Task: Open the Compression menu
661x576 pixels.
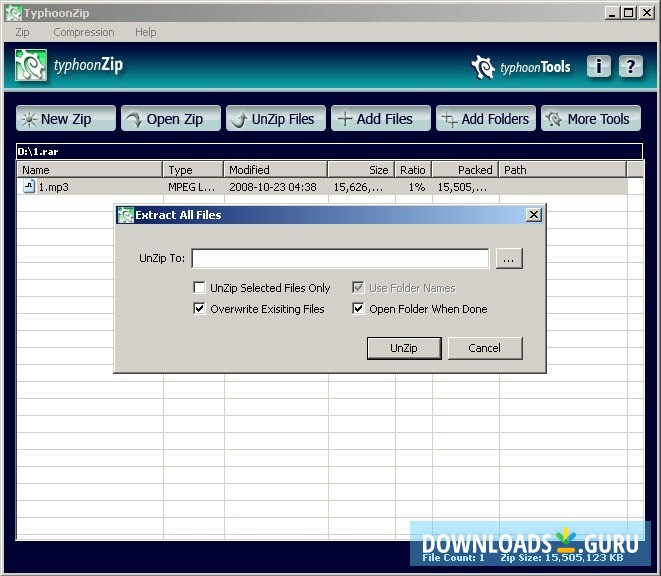Action: (84, 32)
